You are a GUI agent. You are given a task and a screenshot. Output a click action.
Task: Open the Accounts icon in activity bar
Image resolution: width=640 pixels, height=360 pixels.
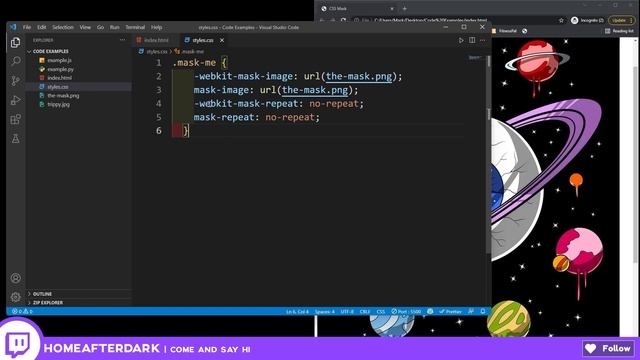[16, 278]
